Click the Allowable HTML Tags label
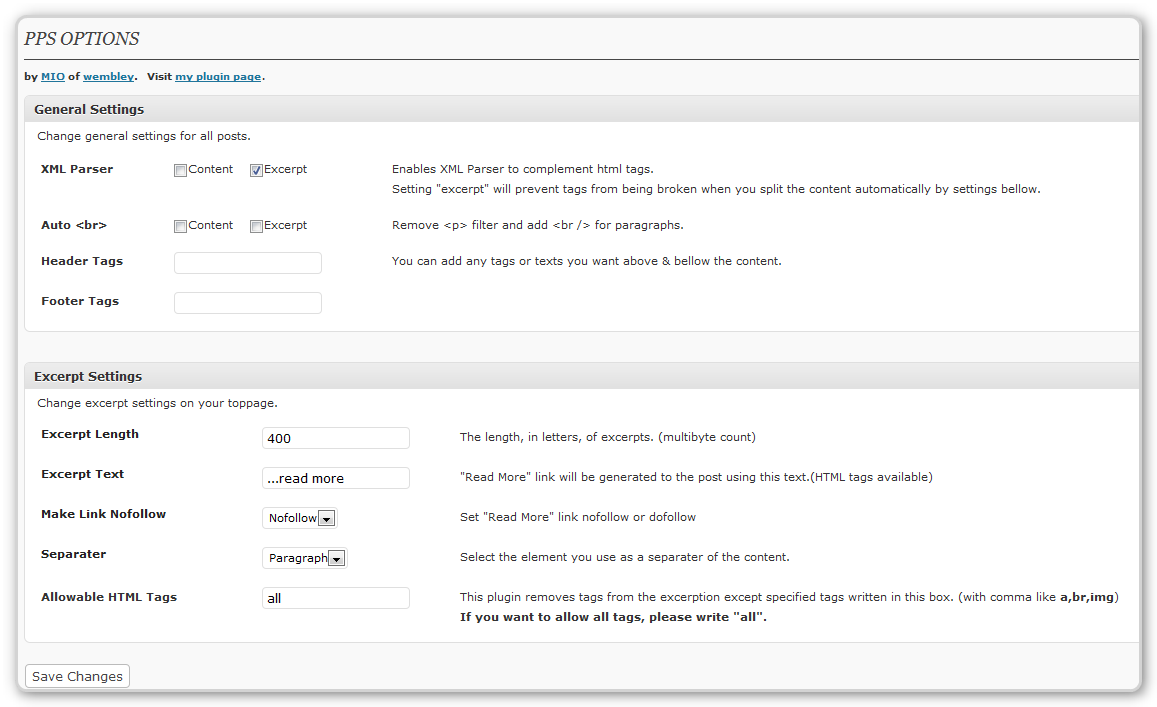This screenshot has height=707, width=1157. (109, 597)
